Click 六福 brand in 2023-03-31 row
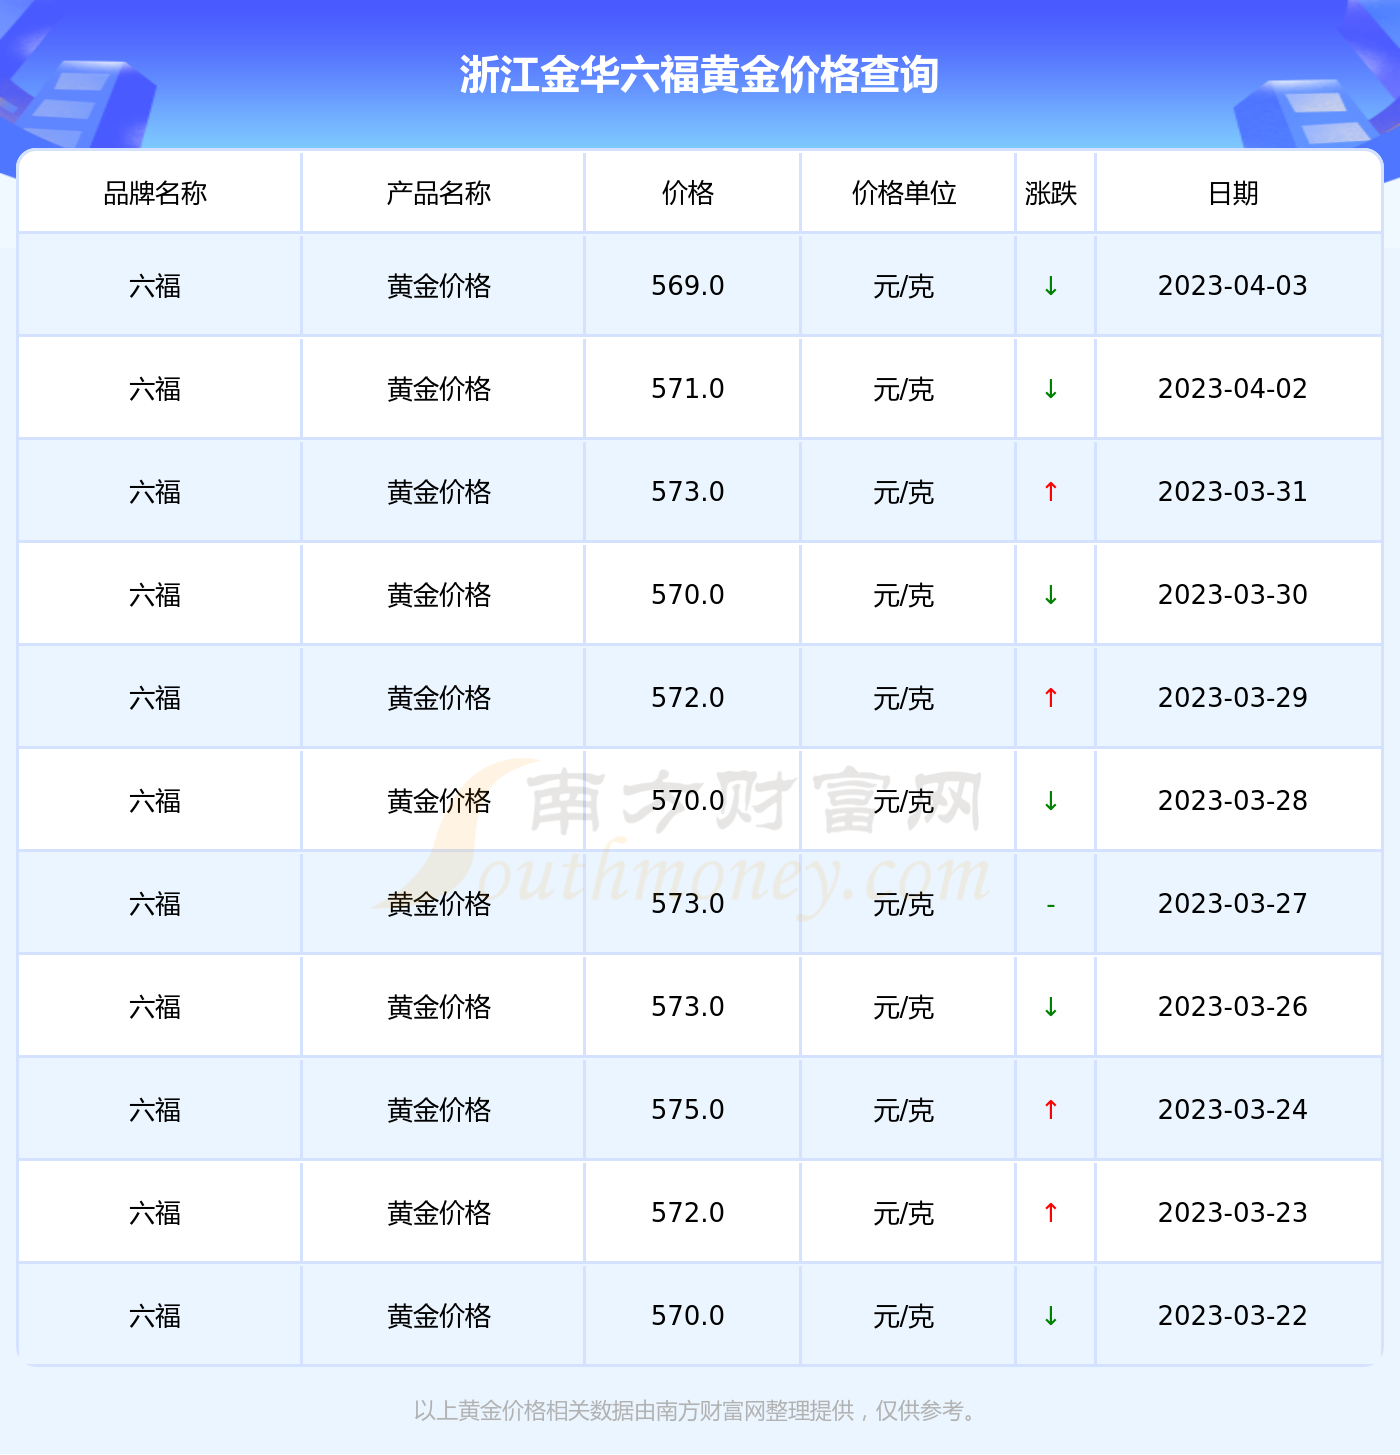This screenshot has width=1400, height=1455. pos(155,493)
